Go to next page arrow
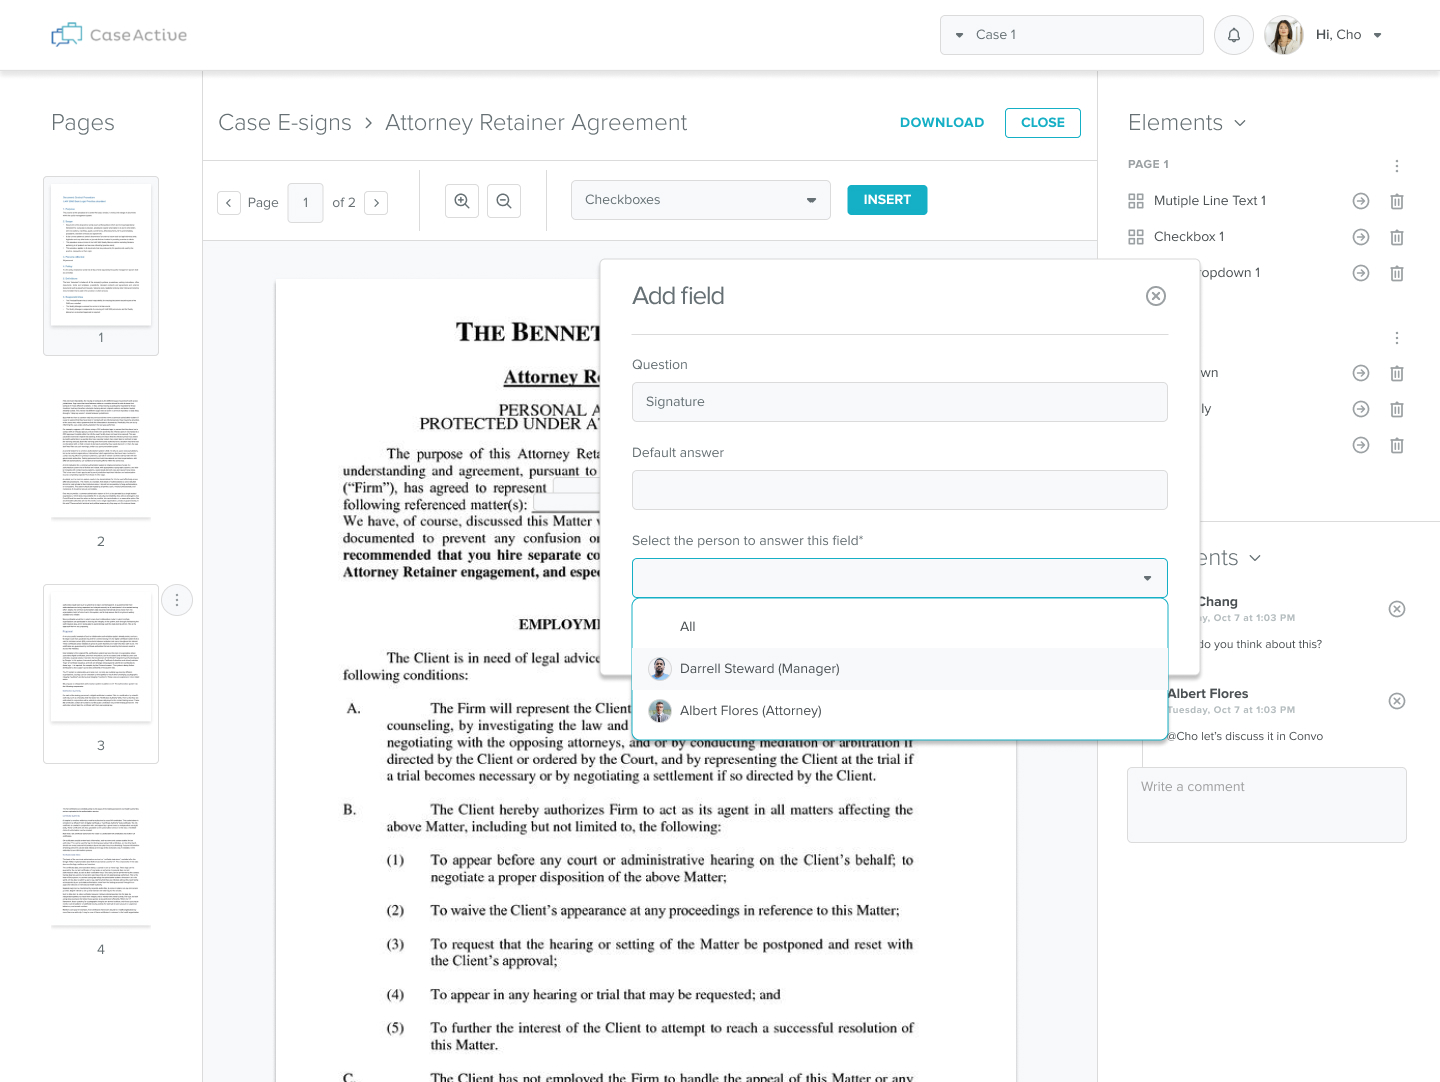Viewport: 1440px width, 1082px height. [x=376, y=203]
